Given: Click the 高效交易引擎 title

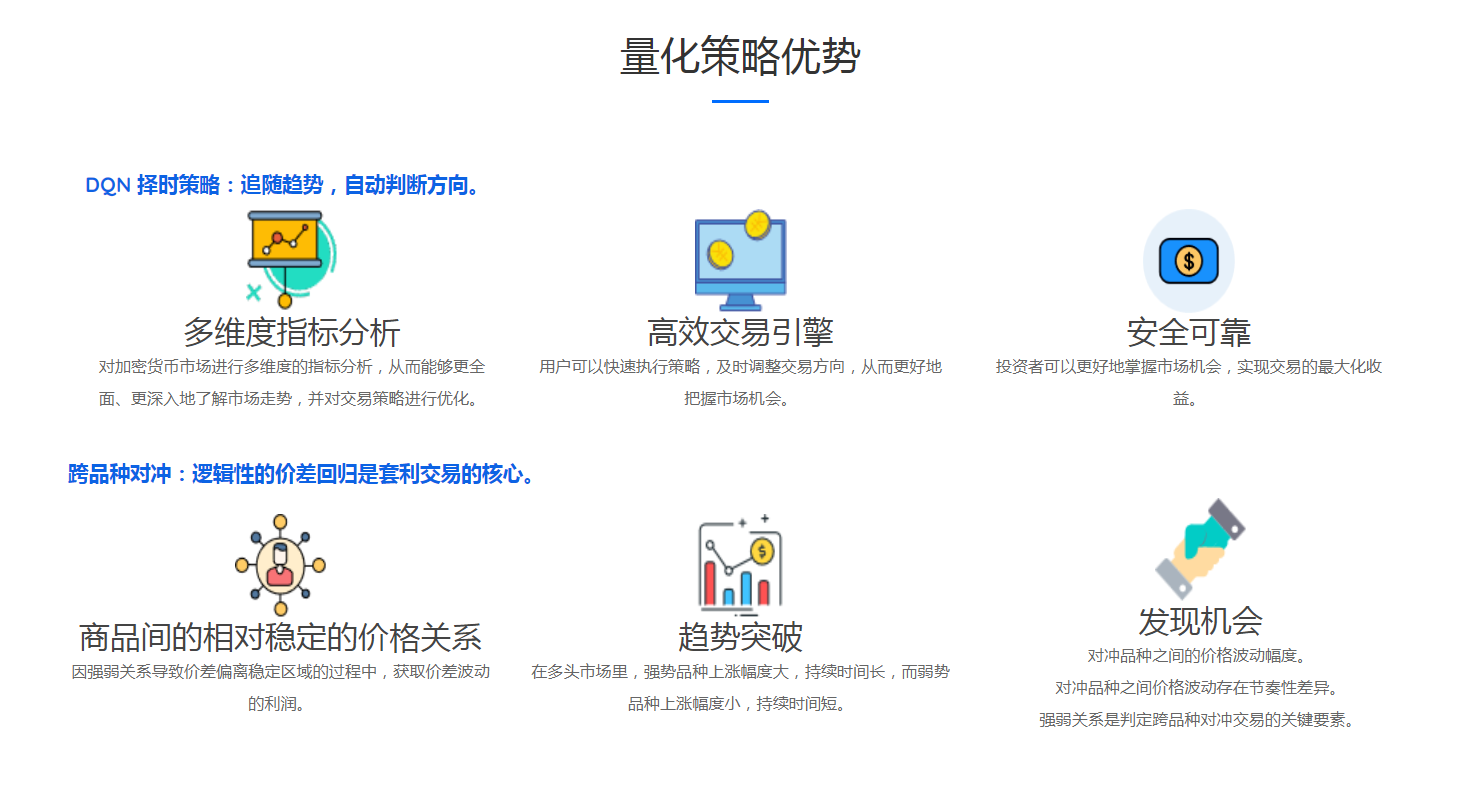Looking at the screenshot, I should [x=740, y=332].
